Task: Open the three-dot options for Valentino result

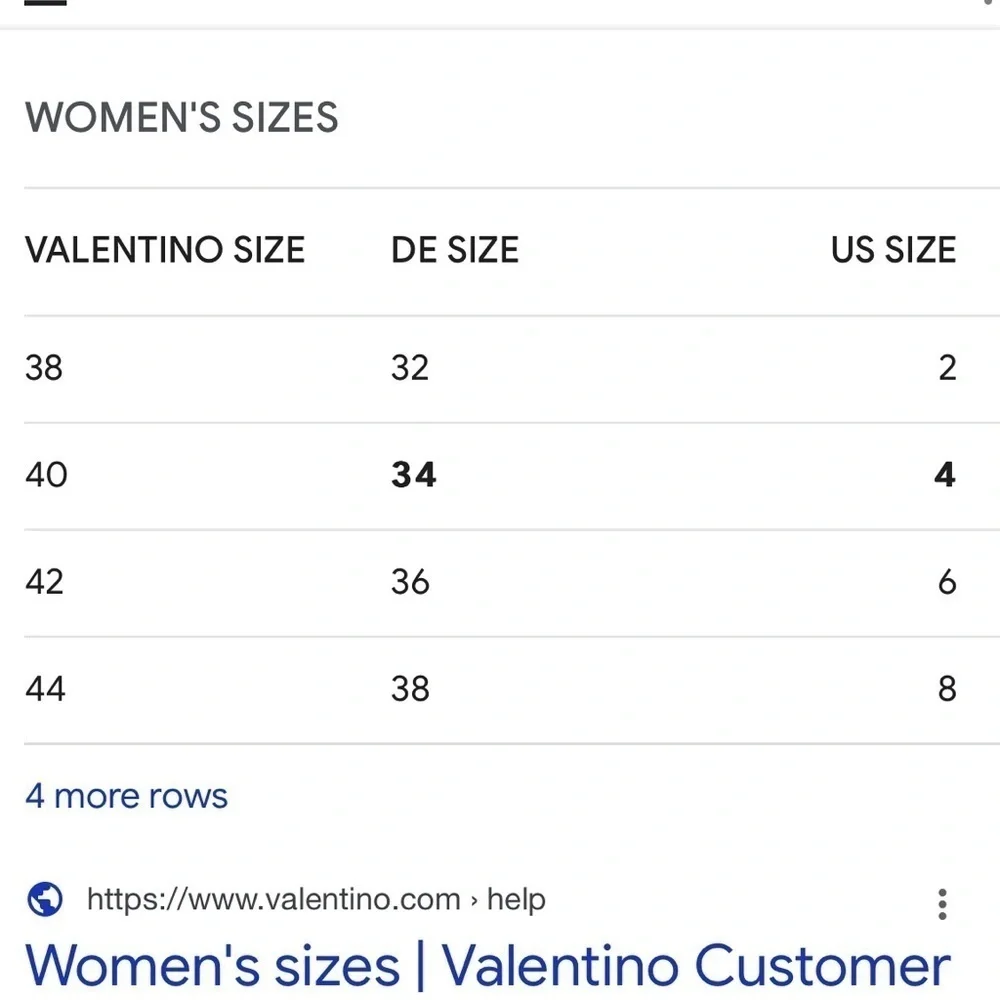Action: (x=941, y=904)
